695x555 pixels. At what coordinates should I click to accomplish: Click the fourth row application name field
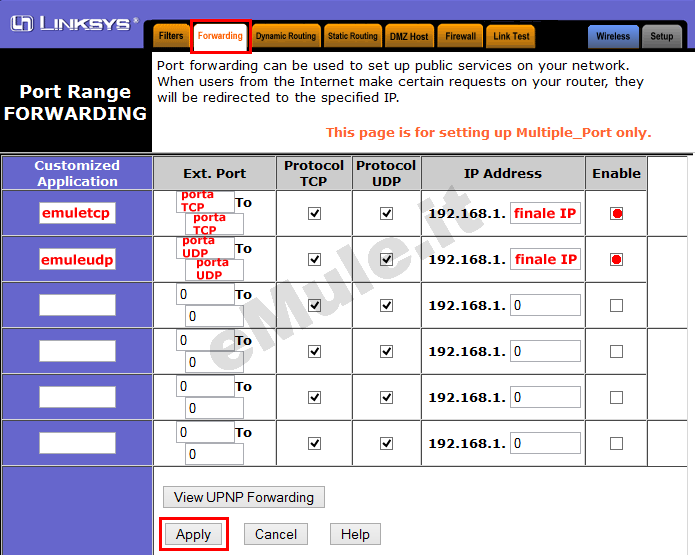click(x=77, y=351)
